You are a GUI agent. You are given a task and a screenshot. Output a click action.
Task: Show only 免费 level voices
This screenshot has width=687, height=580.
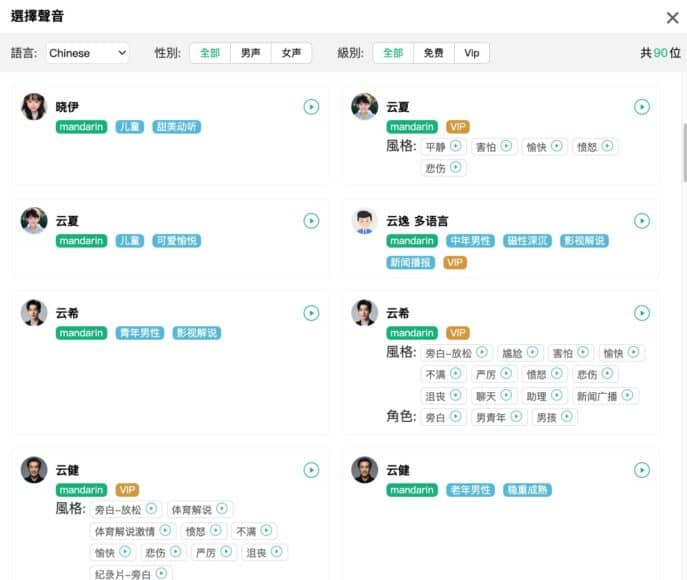[x=433, y=53]
